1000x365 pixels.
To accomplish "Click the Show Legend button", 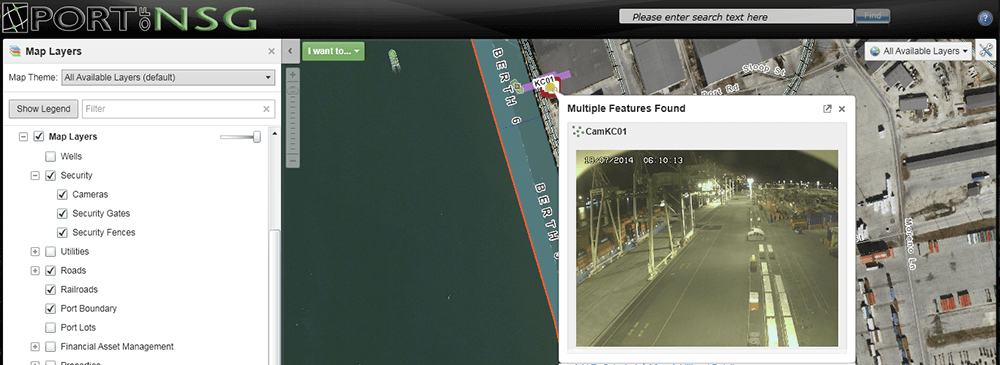I will tap(43, 109).
